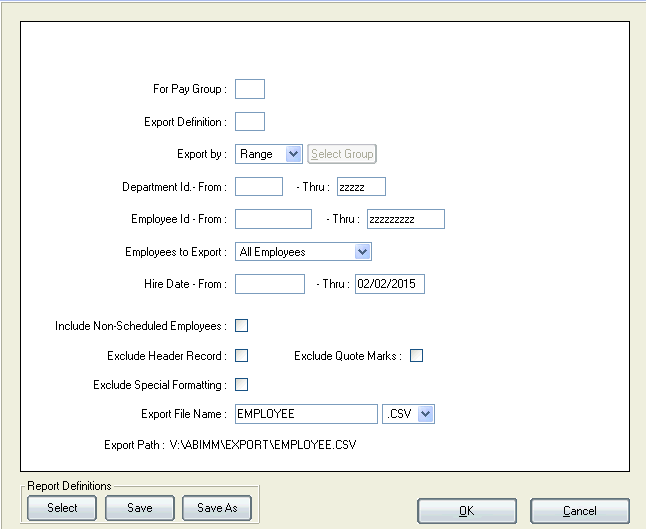Click the For Pay Group input field
646x529 pixels.
pyautogui.click(x=250, y=89)
